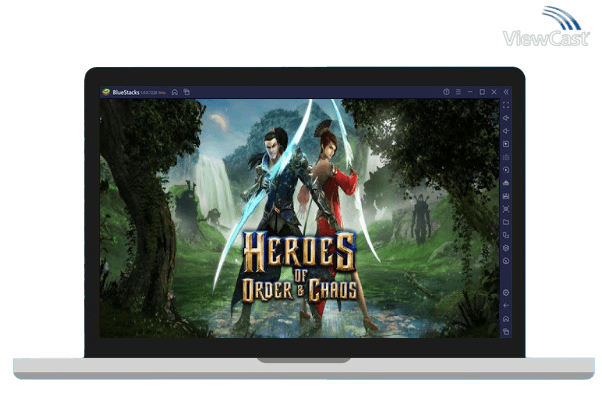Decrease volume with the lower speaker icon
The image size is (602, 414).
point(506,131)
